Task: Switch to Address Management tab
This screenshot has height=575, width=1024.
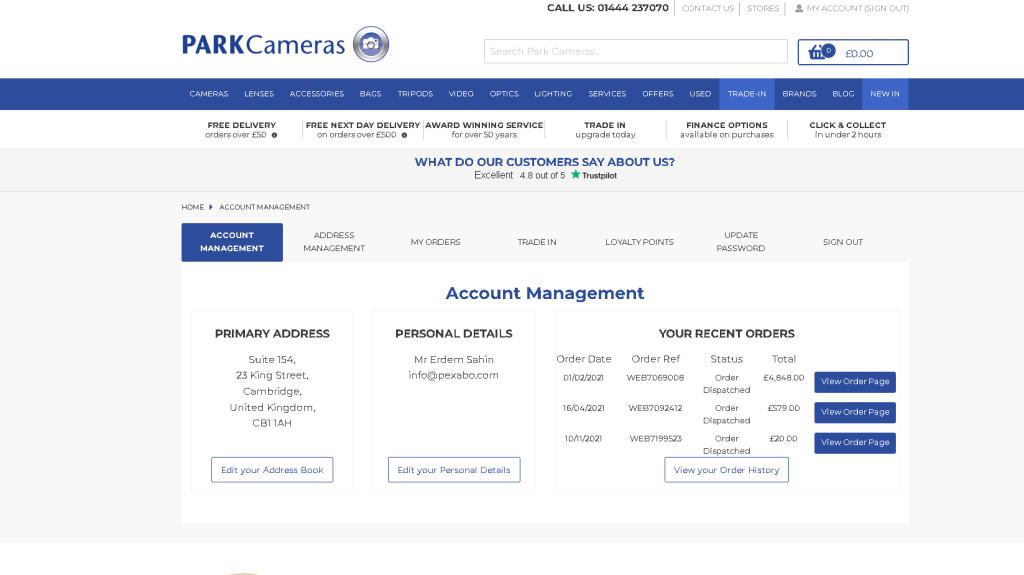Action: point(334,242)
